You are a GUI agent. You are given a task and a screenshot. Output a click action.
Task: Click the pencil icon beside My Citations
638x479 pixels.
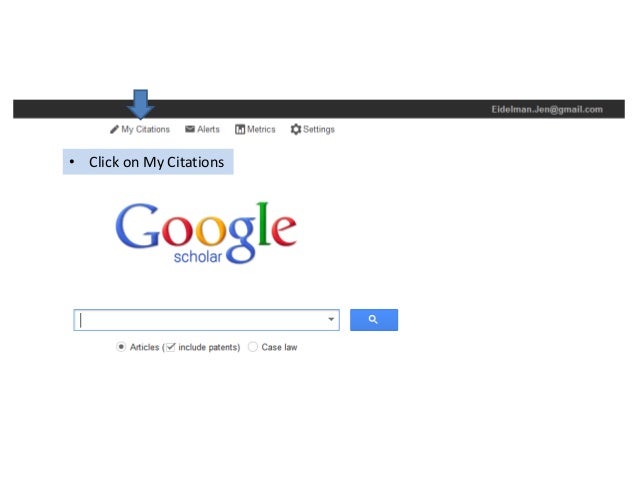click(x=114, y=129)
